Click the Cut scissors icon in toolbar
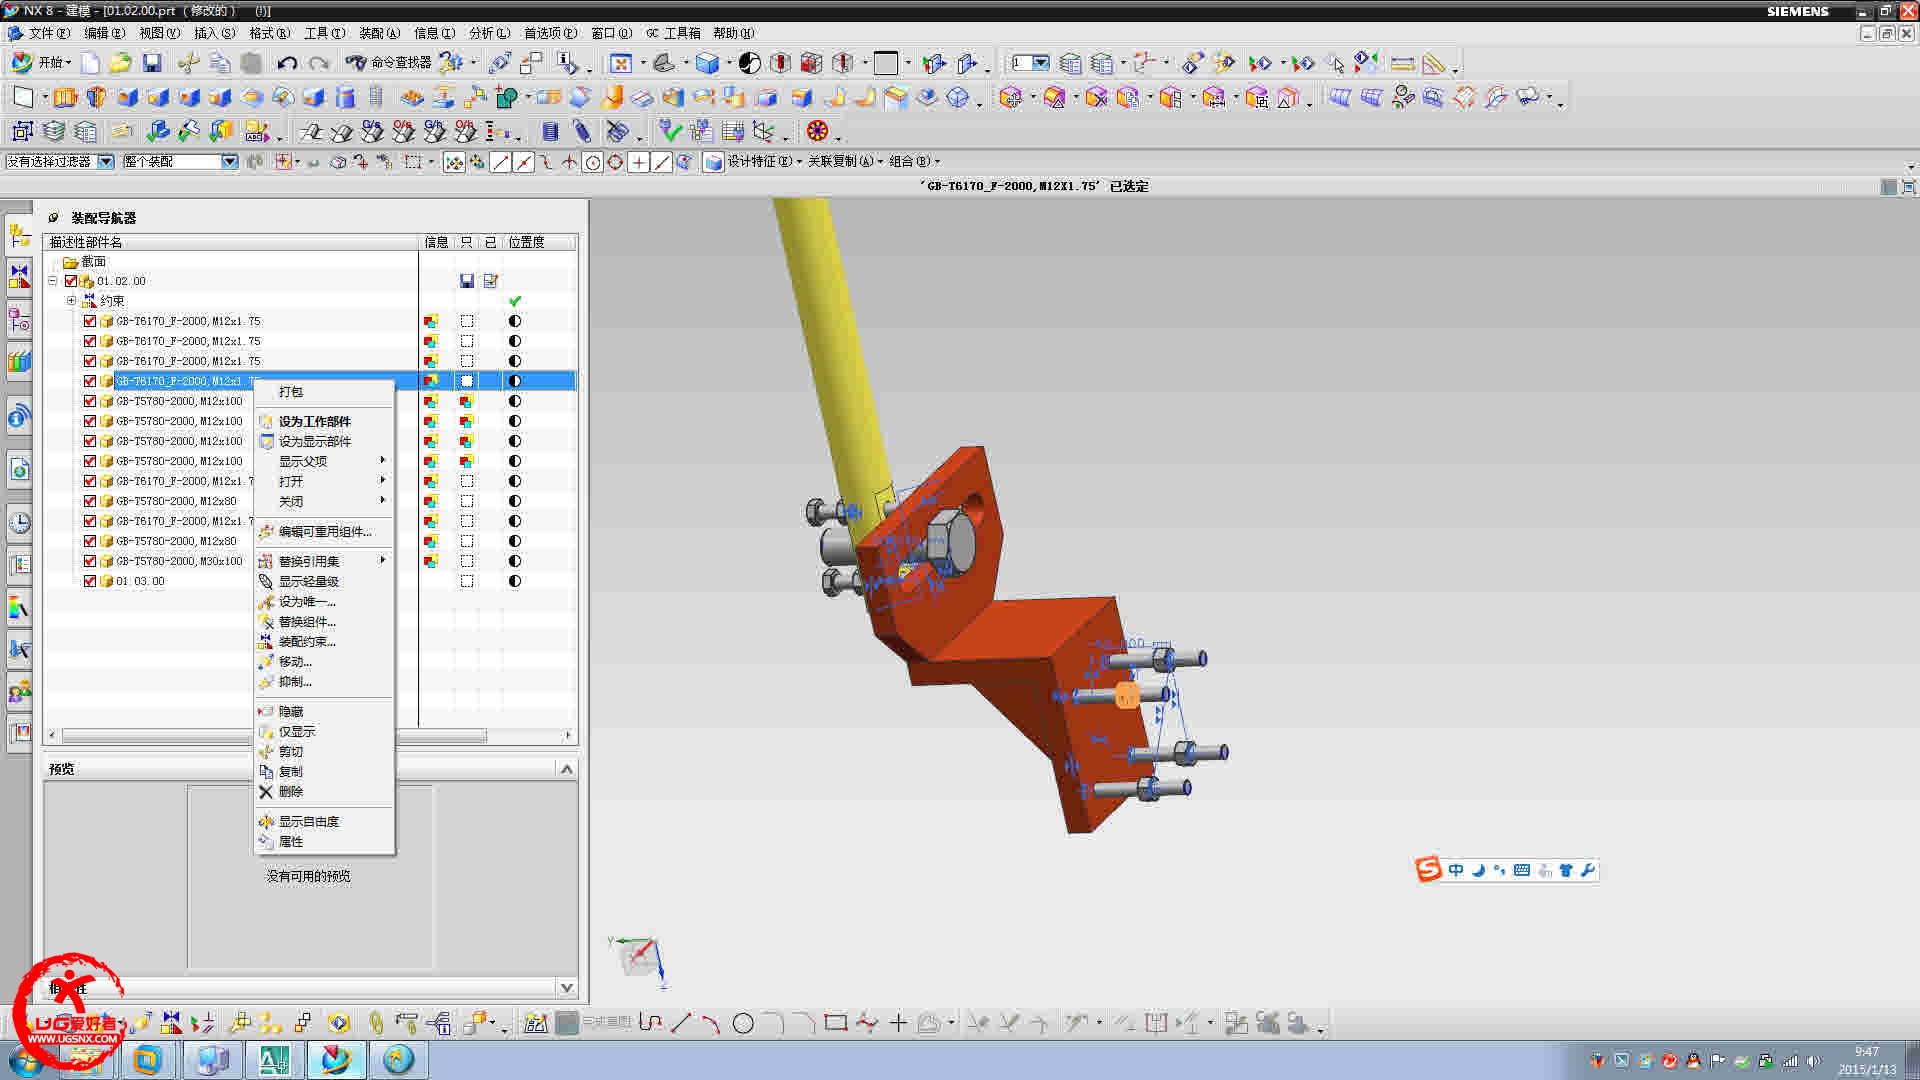 [x=188, y=63]
